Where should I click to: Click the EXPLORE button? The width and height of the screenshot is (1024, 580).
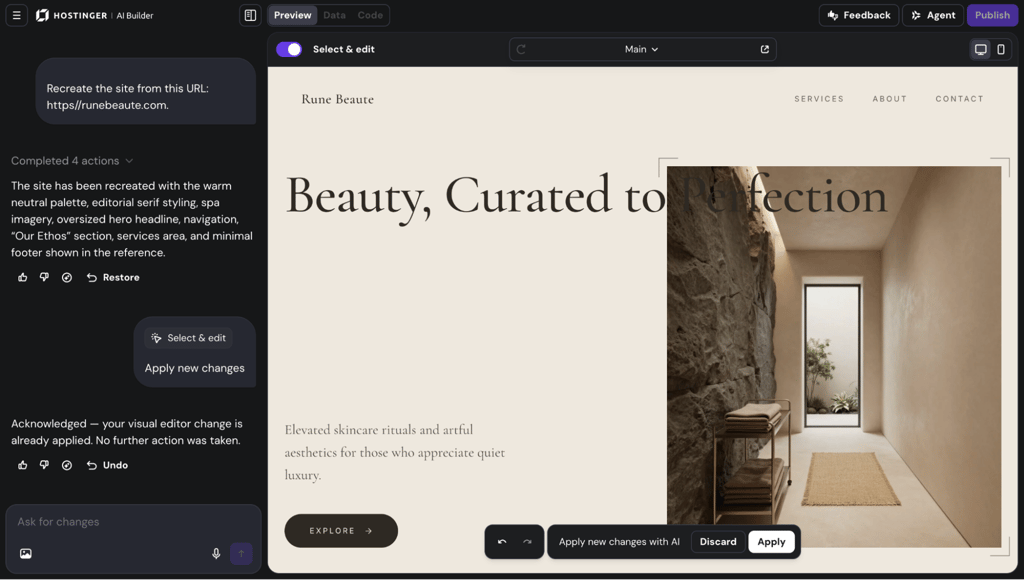(341, 531)
